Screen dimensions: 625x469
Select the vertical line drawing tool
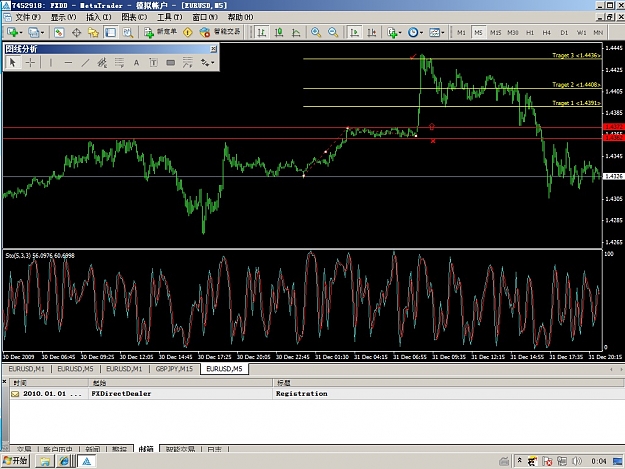tap(51, 63)
